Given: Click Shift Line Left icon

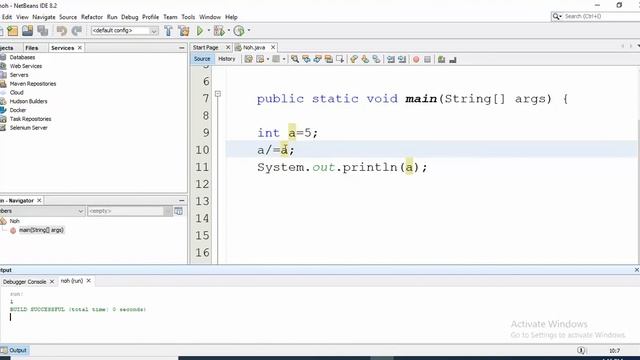Looking at the screenshot, I should click(391, 59).
